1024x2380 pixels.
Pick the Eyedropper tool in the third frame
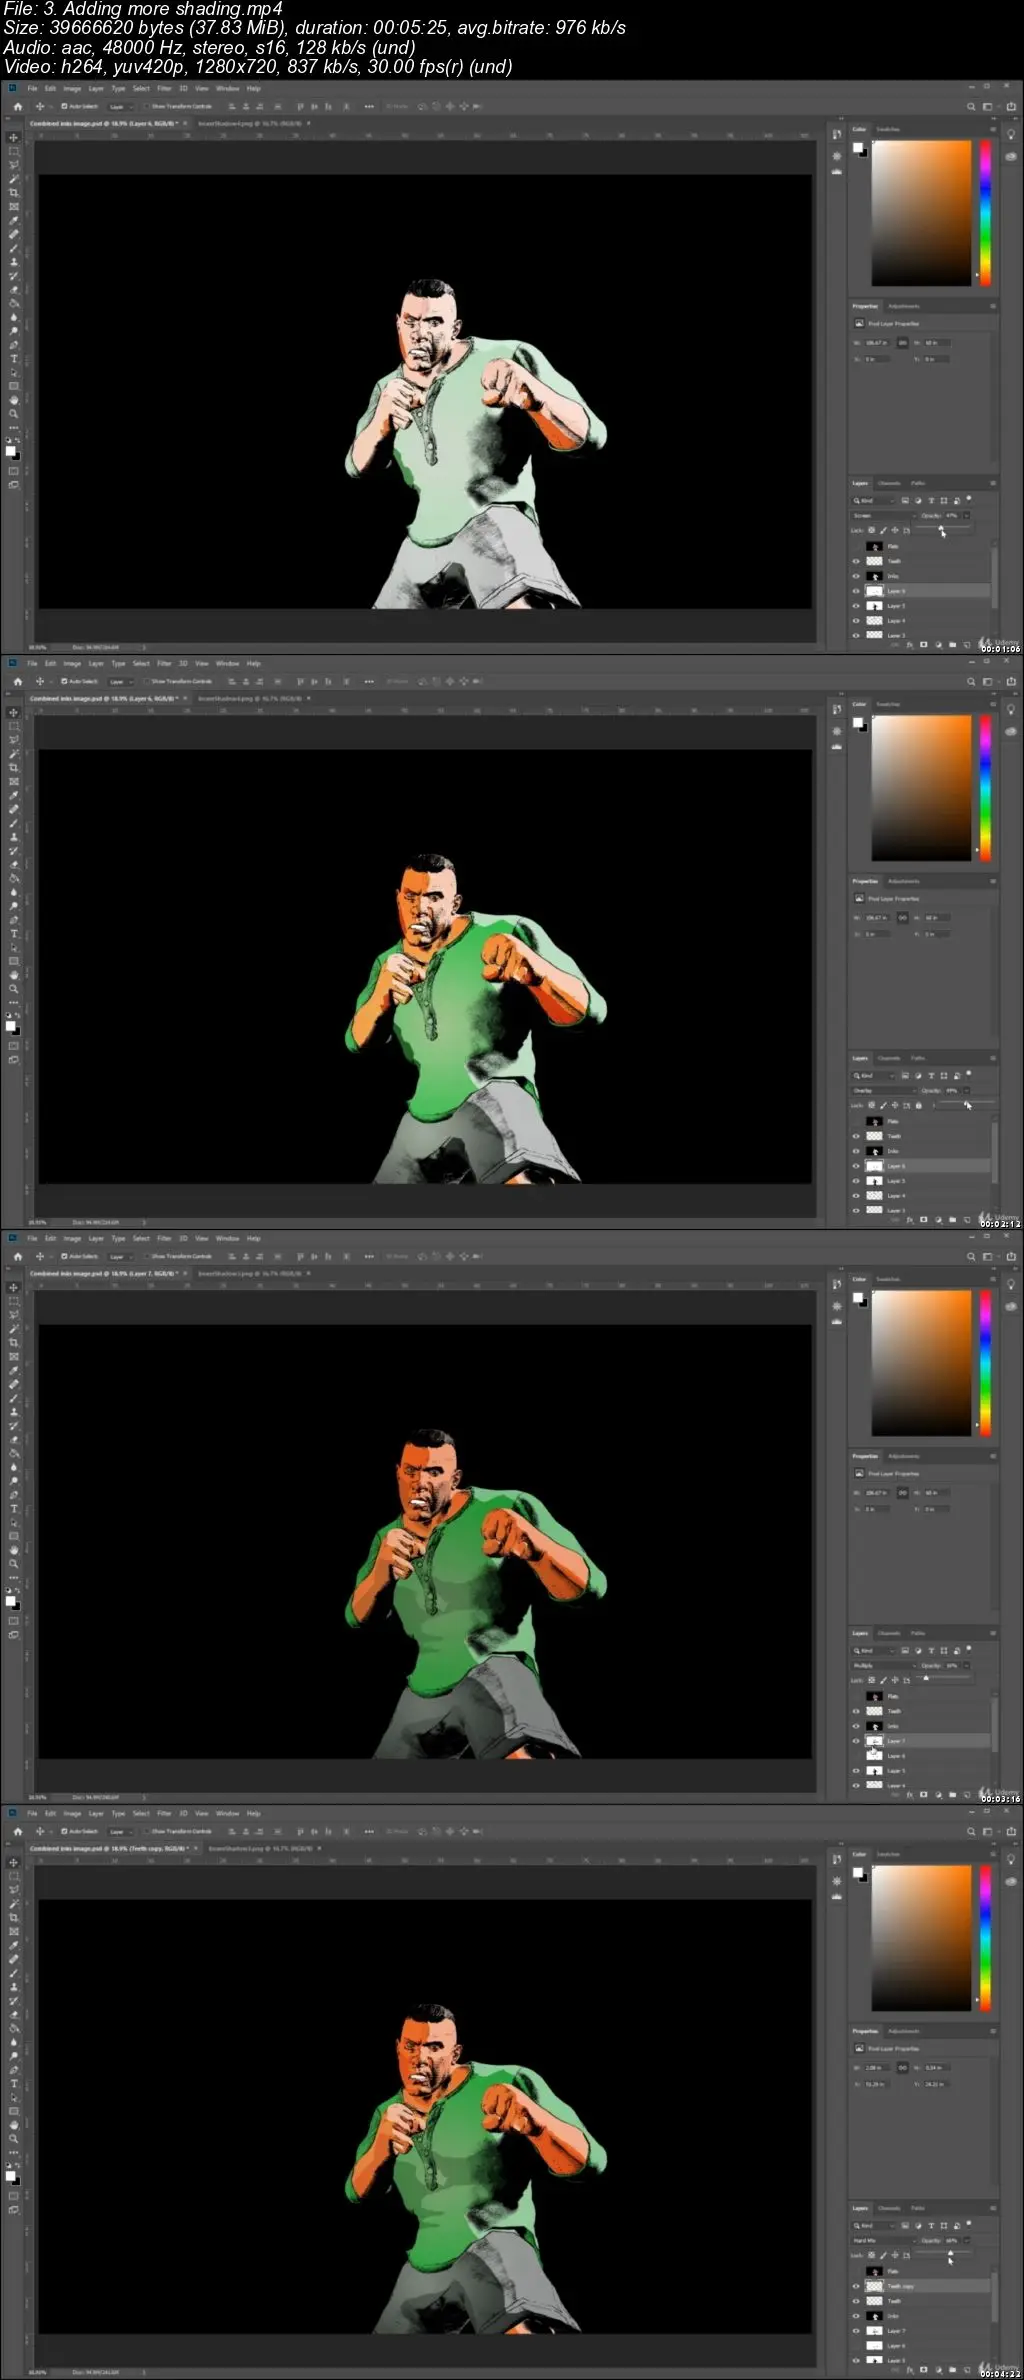click(x=13, y=1371)
